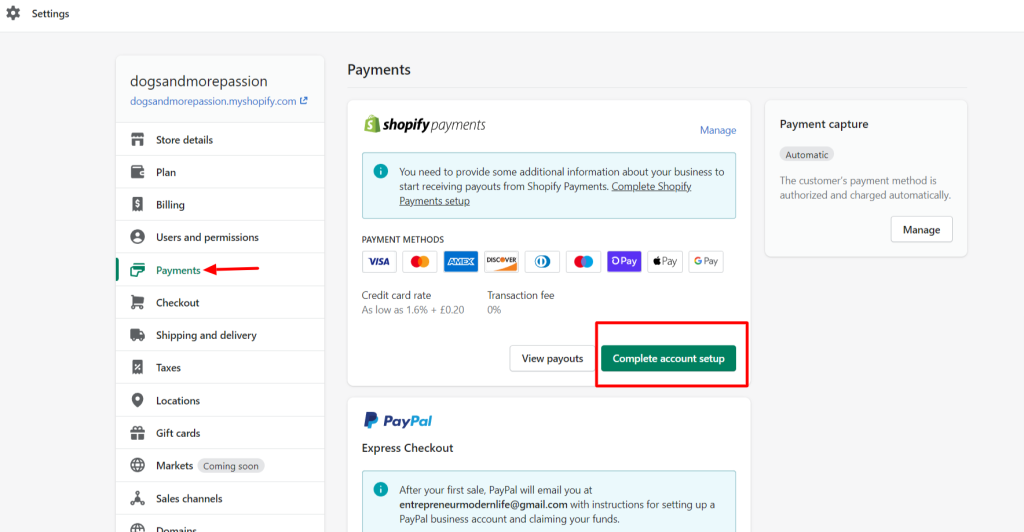Click the Billing dollar receipt icon

click(x=137, y=204)
